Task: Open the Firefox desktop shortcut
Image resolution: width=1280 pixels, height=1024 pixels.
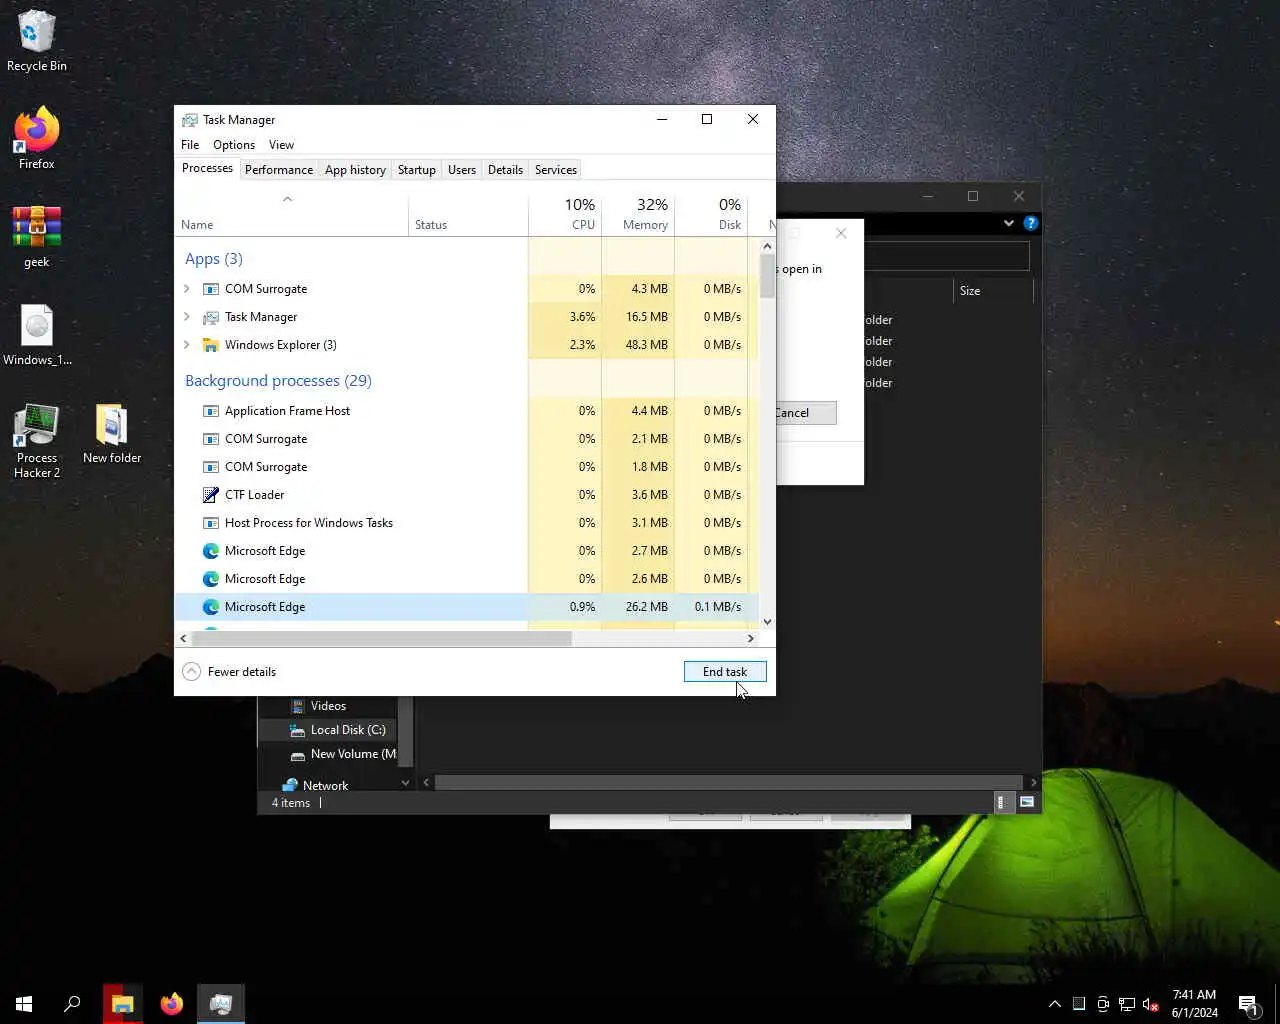Action: [x=37, y=138]
